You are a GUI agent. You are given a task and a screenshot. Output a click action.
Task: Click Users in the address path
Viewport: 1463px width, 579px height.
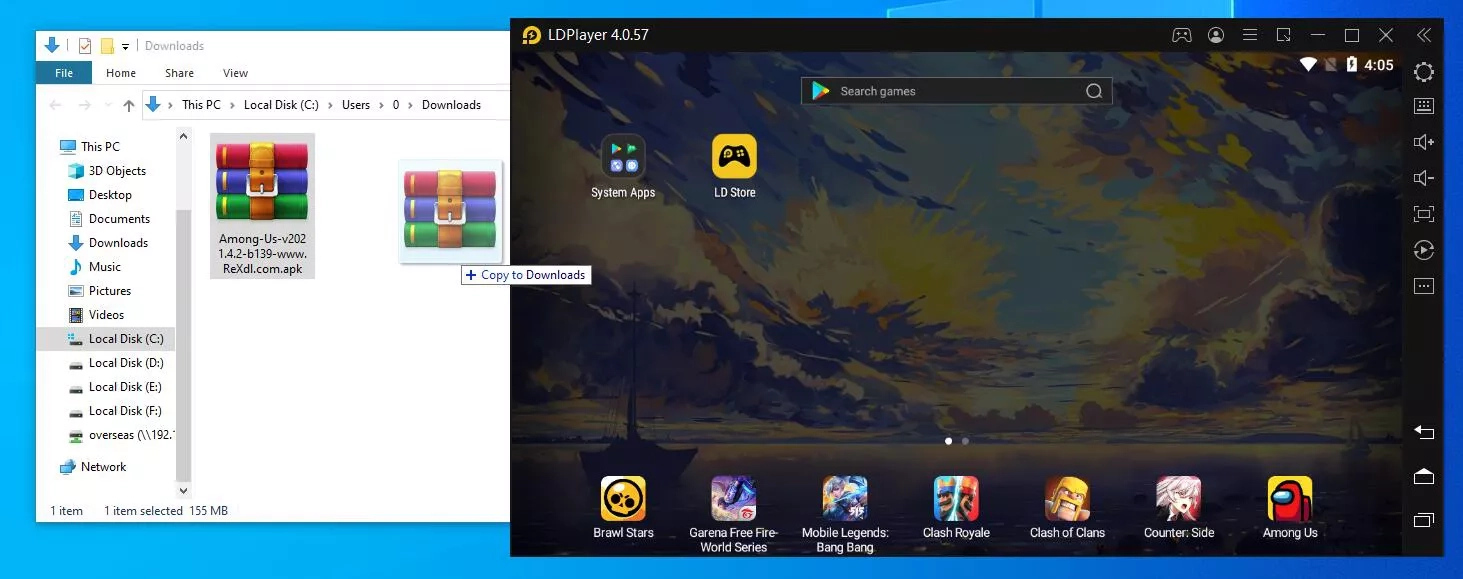tap(356, 105)
